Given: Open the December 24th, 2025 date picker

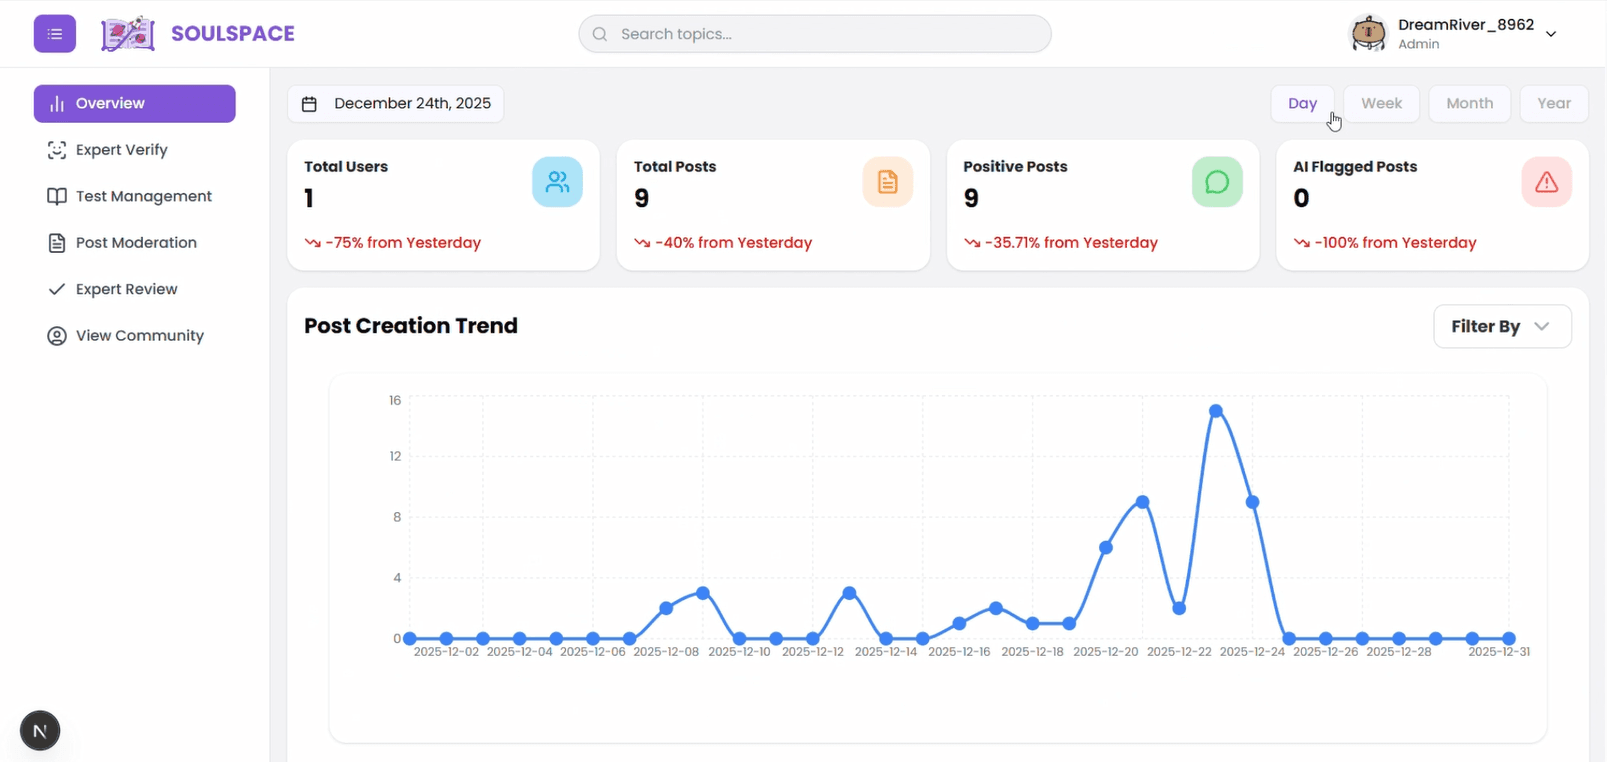Looking at the screenshot, I should coord(396,104).
